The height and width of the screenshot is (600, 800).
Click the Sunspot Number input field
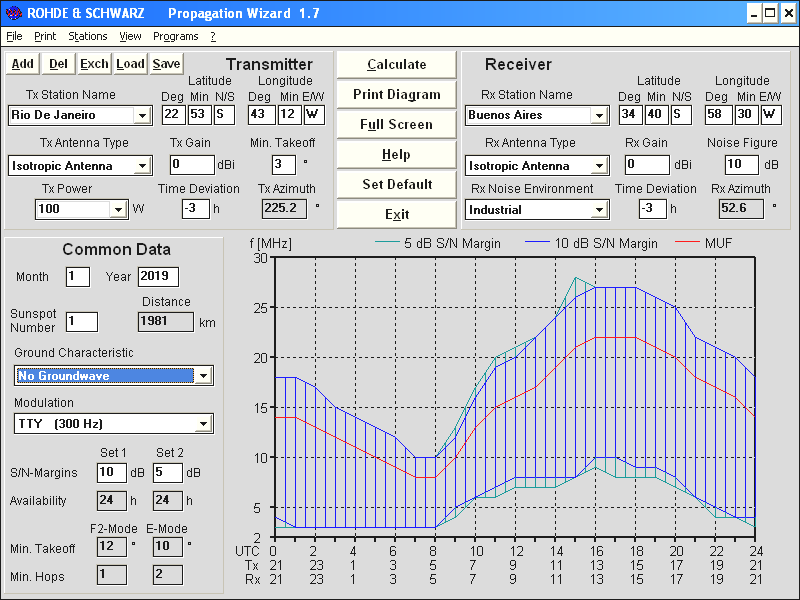82,322
